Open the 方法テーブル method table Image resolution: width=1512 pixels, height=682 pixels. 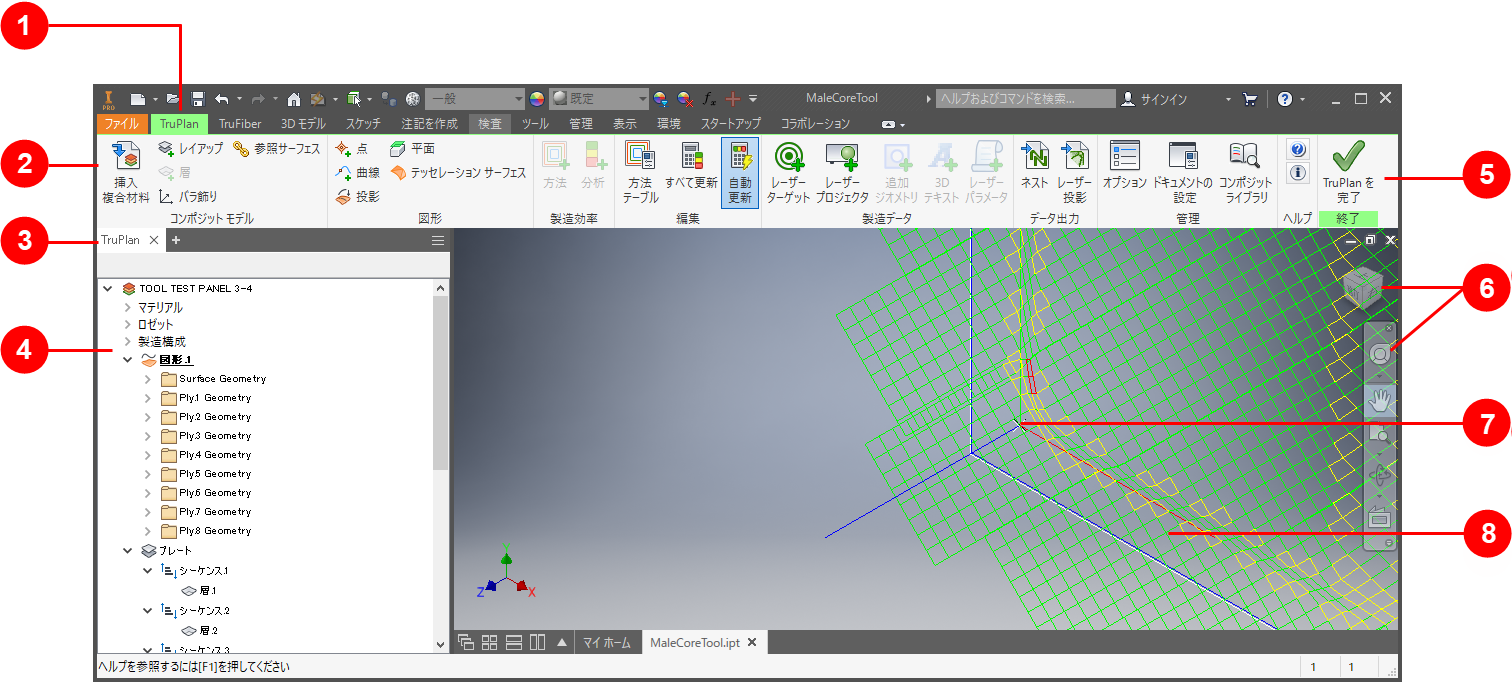tap(640, 171)
